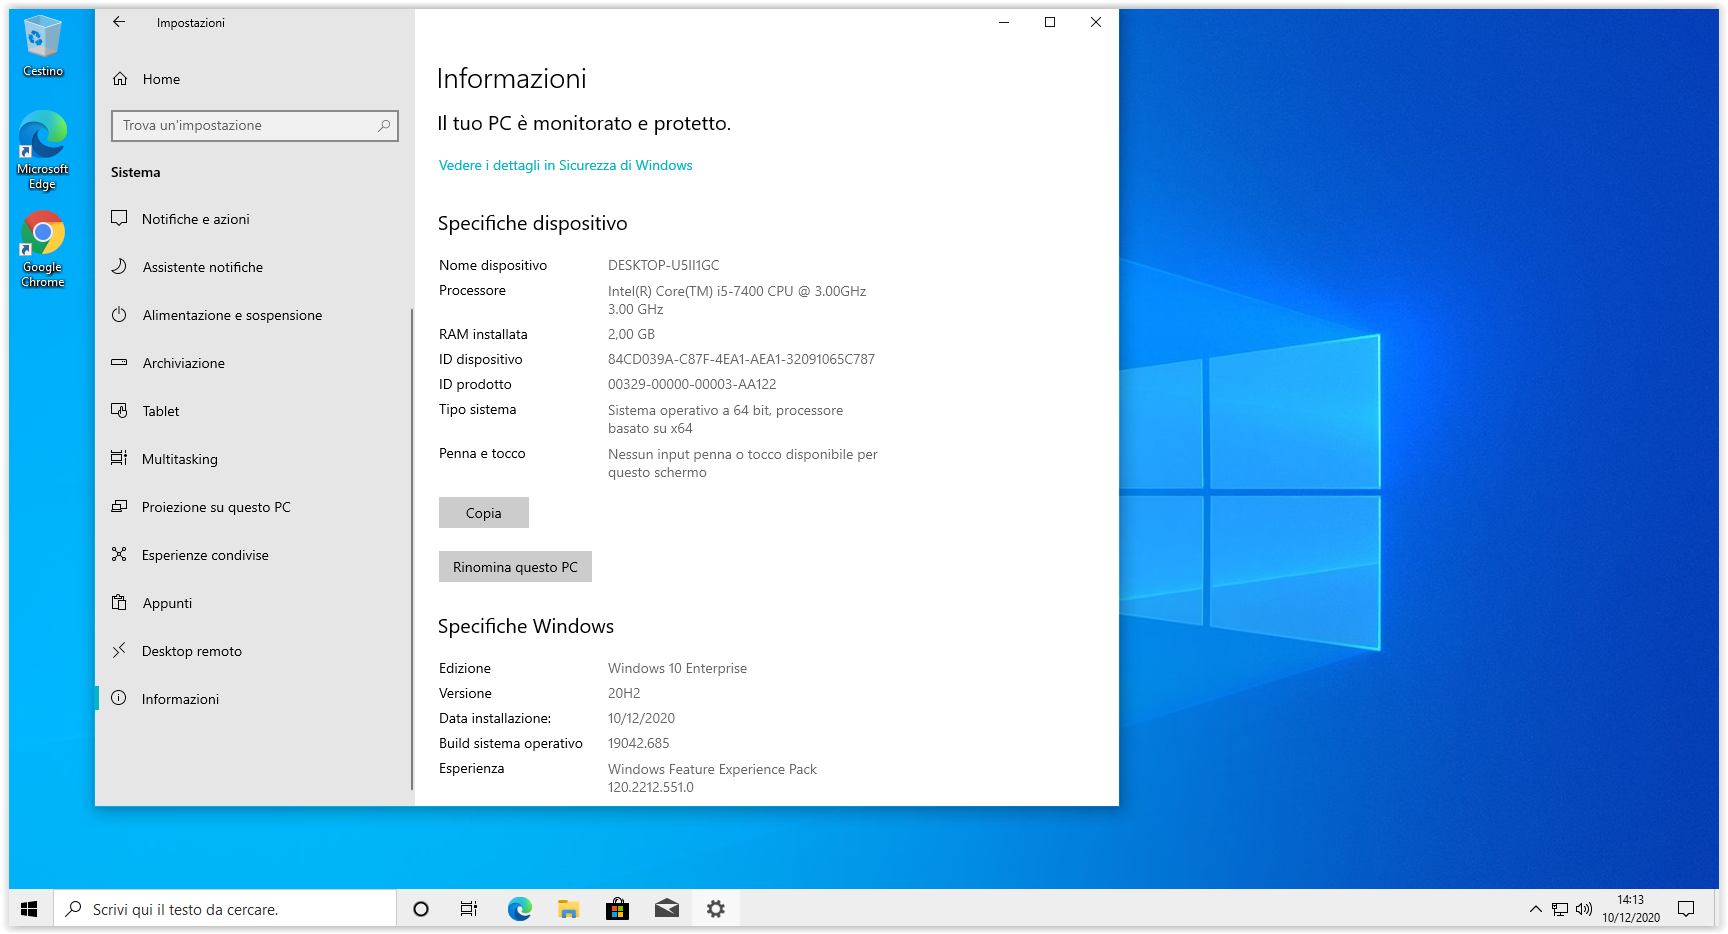
Task: Click the Copia button
Action: (484, 513)
